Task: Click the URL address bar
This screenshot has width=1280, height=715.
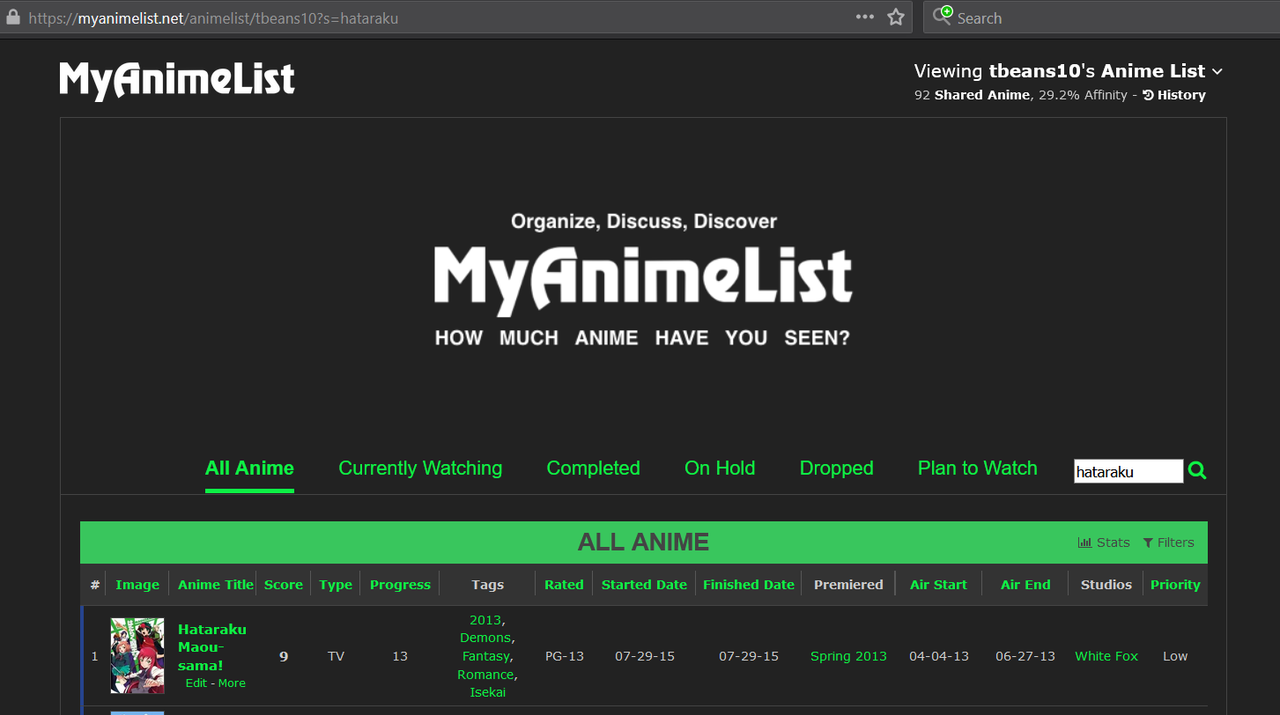Action: click(x=456, y=17)
